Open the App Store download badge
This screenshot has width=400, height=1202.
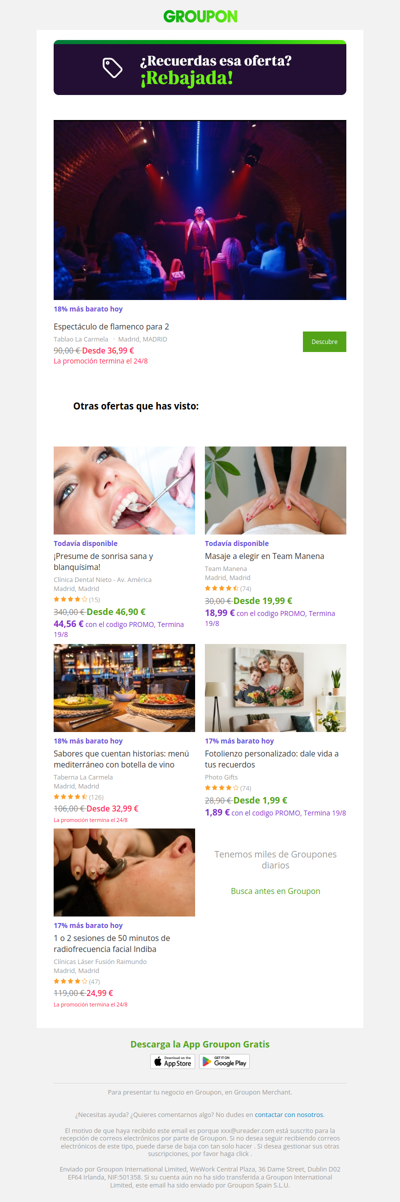coord(172,1061)
